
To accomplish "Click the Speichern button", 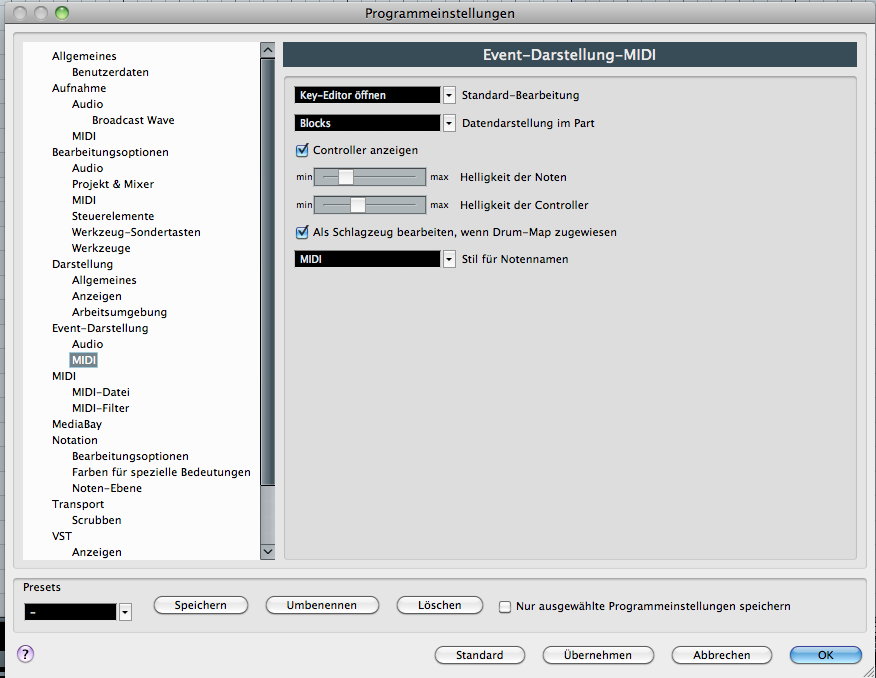I will tap(201, 605).
